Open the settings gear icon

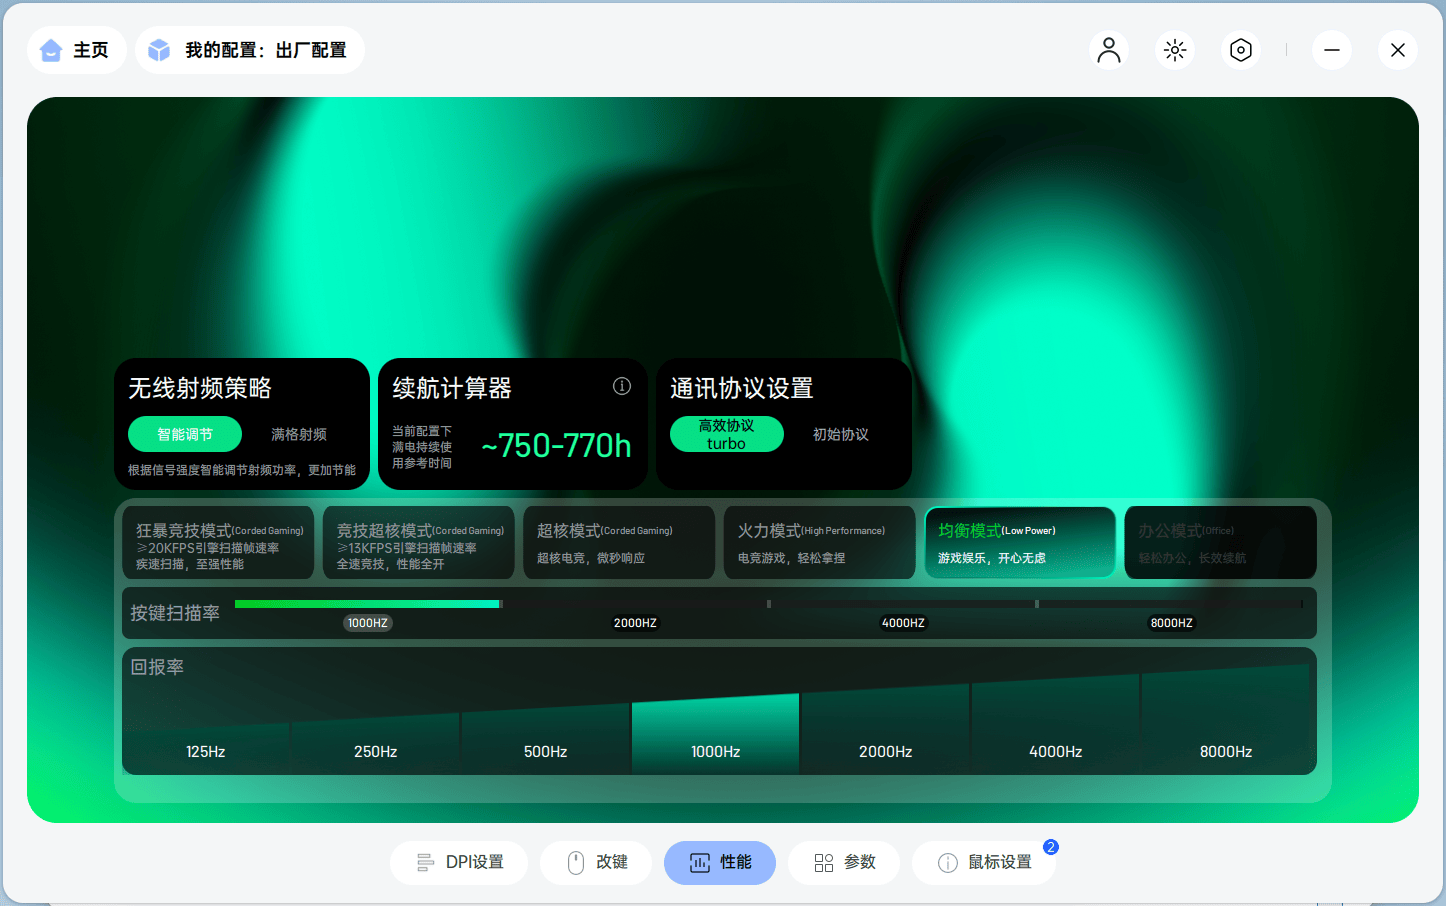(1240, 49)
